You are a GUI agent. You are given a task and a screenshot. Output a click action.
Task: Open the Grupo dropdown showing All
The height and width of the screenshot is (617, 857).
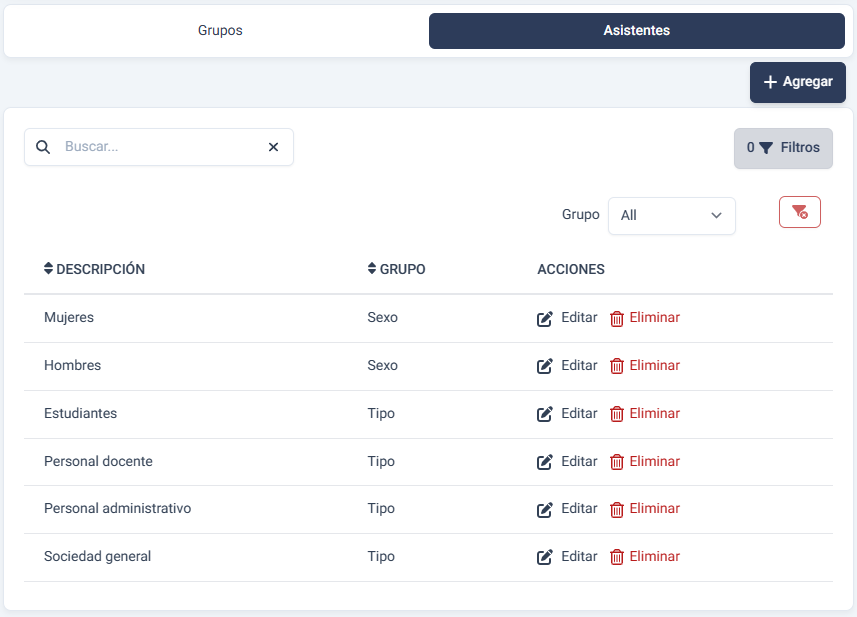(671, 215)
